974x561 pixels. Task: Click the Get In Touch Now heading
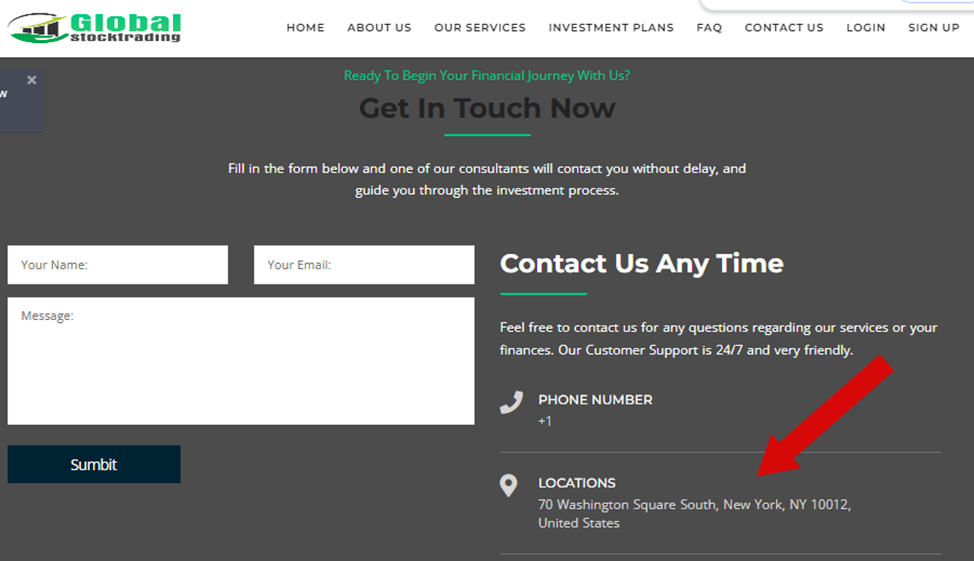(487, 108)
